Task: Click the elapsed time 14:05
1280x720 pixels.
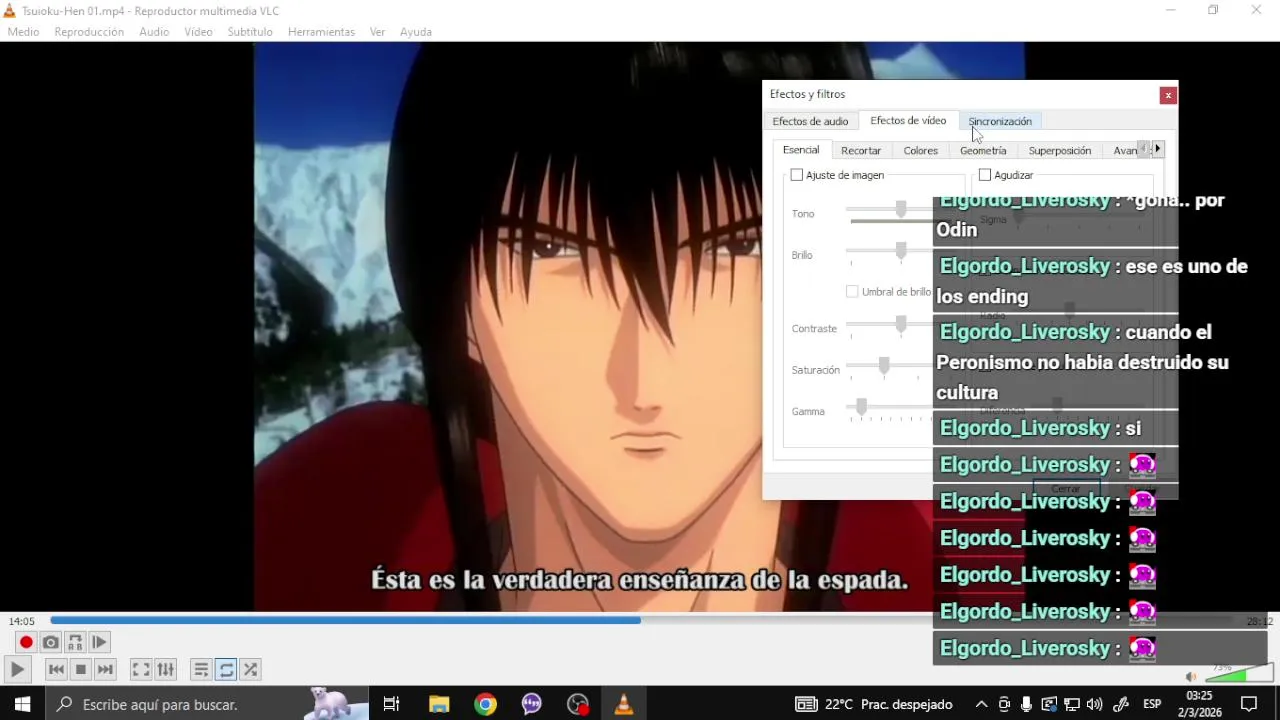Action: tap(21, 621)
